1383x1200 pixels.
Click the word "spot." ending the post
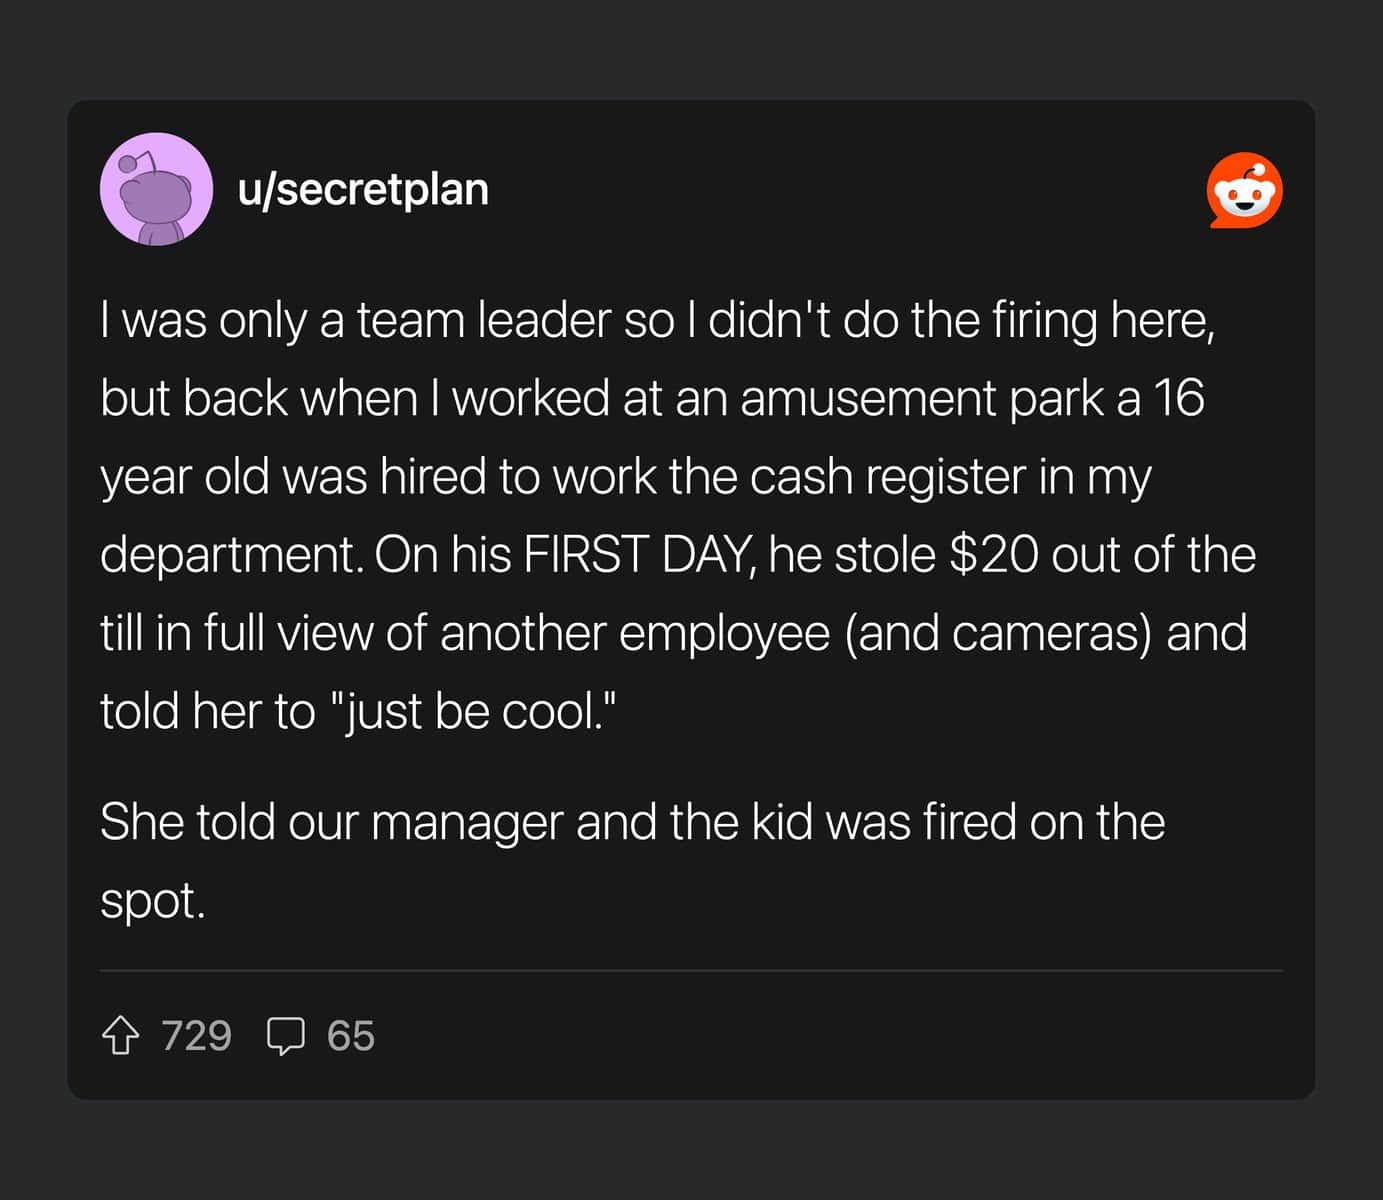point(152,901)
